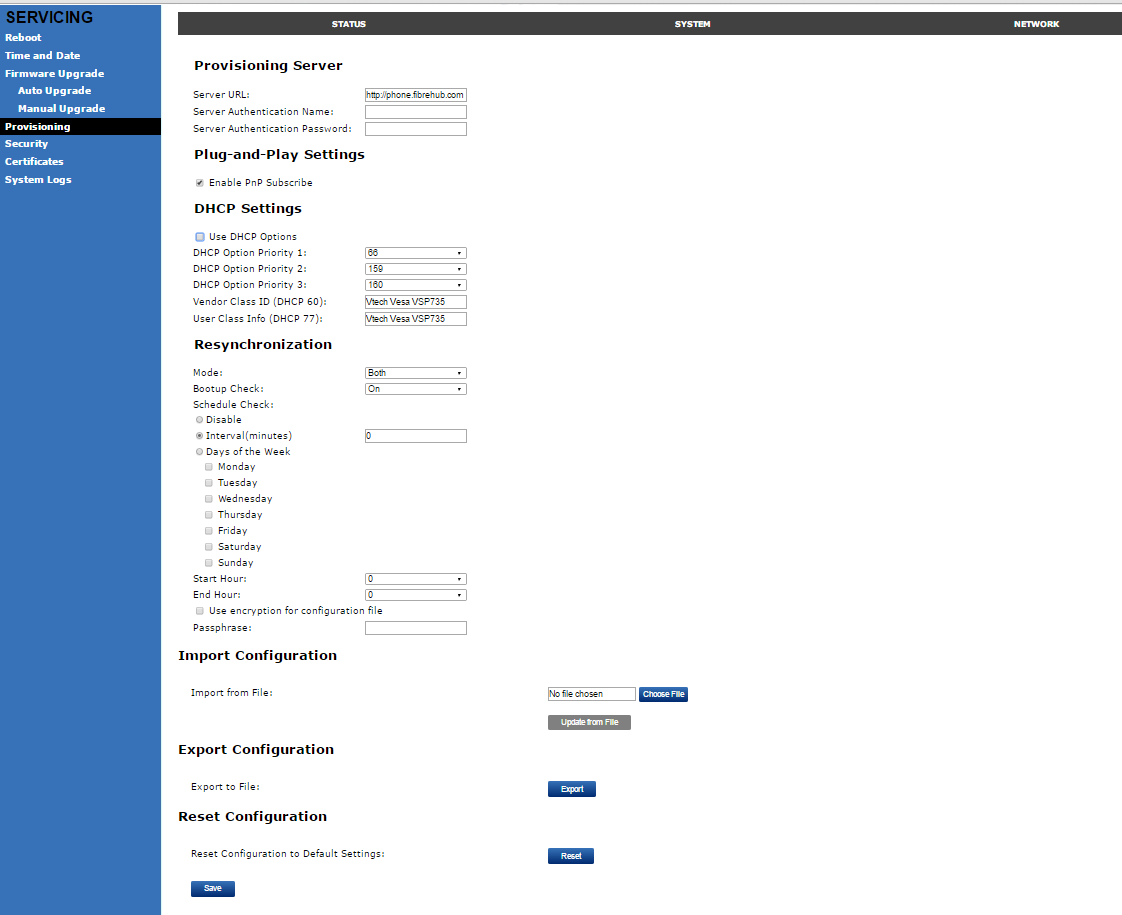Go to Time and Date settings
This screenshot has width=1122, height=915.
point(42,56)
